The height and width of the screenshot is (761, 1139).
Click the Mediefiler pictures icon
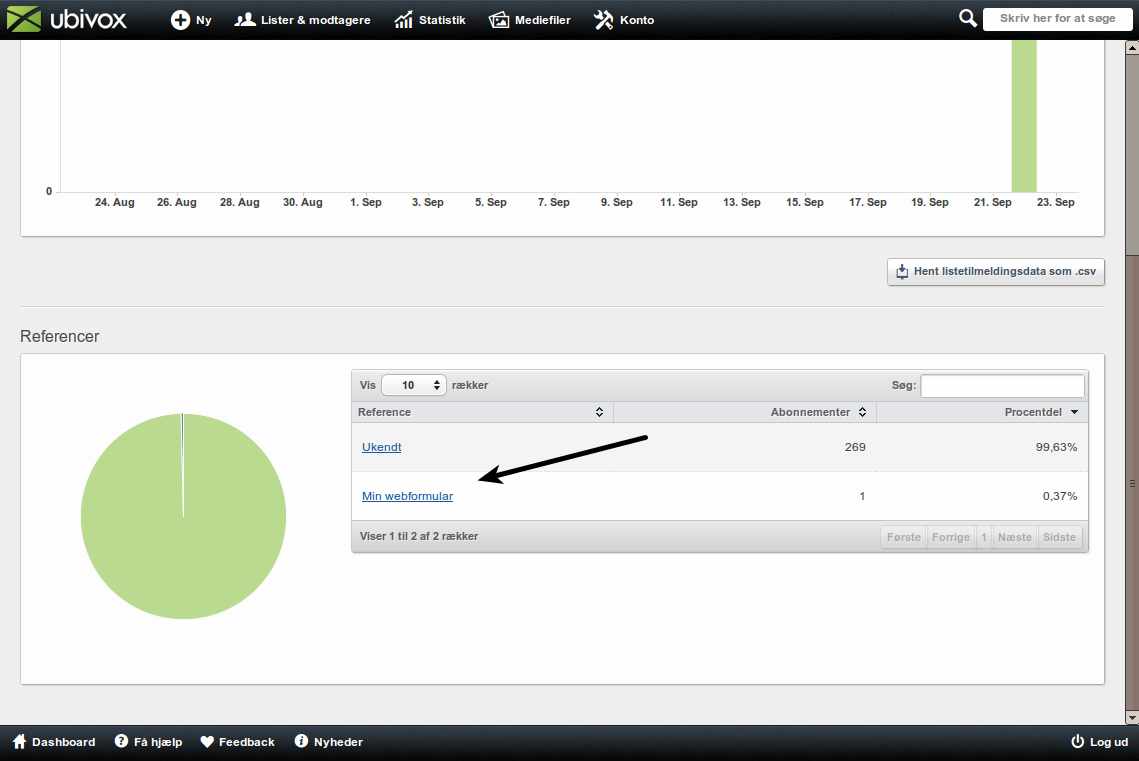[x=499, y=20]
